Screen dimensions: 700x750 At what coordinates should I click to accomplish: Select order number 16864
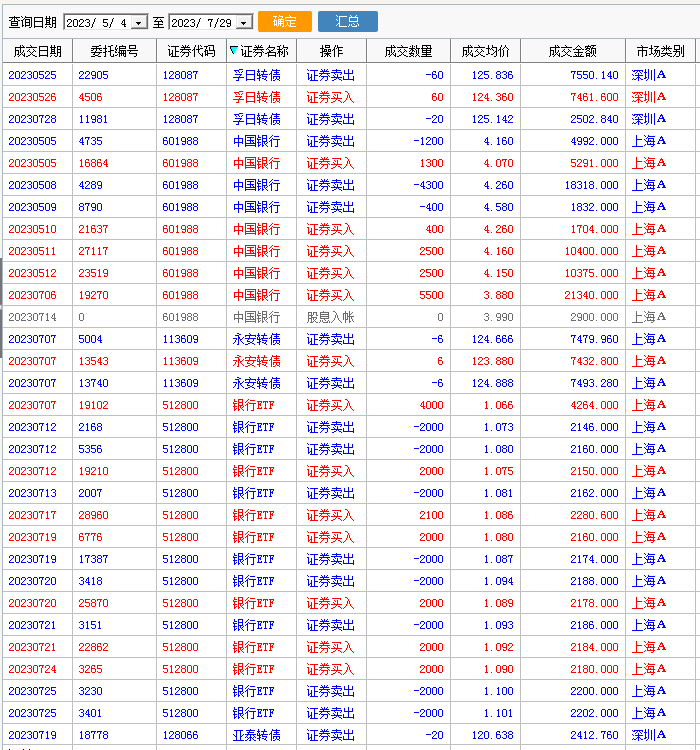pos(93,163)
